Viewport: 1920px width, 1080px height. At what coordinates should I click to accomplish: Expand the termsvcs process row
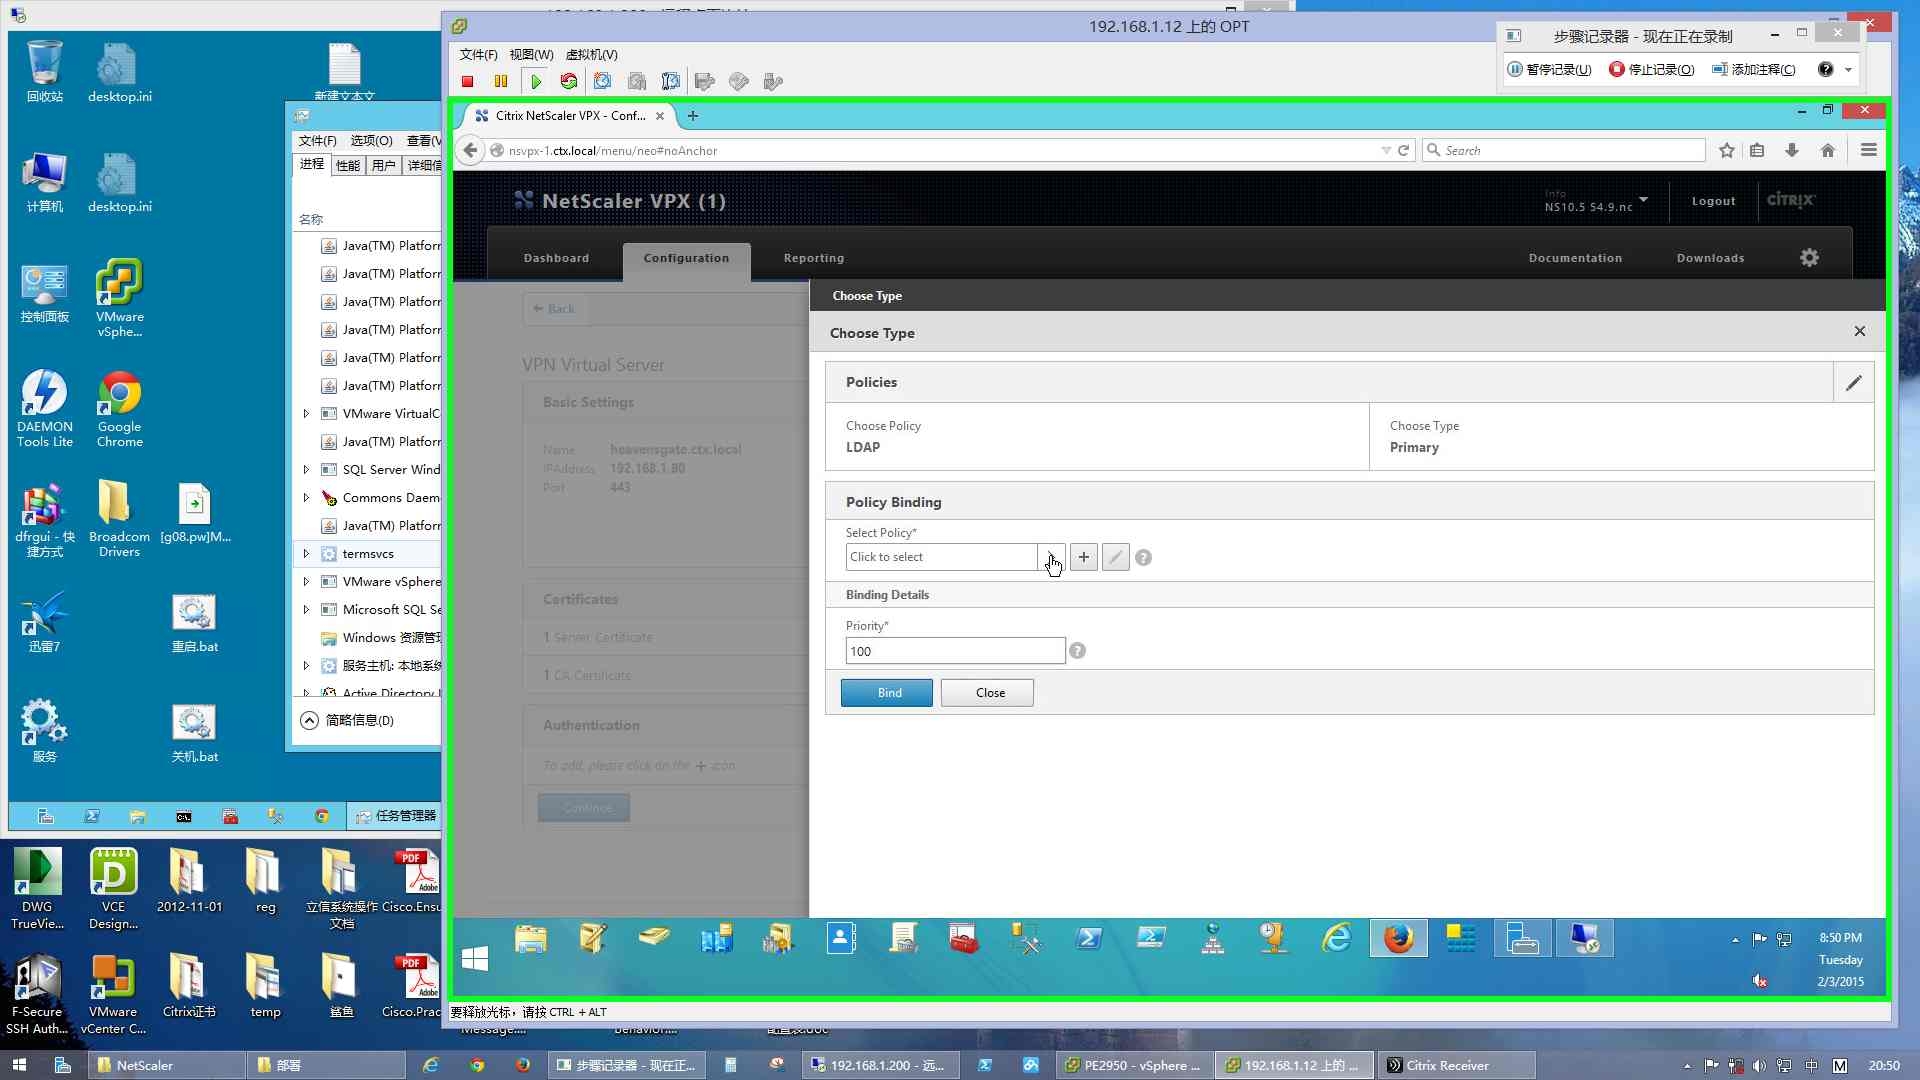click(306, 553)
